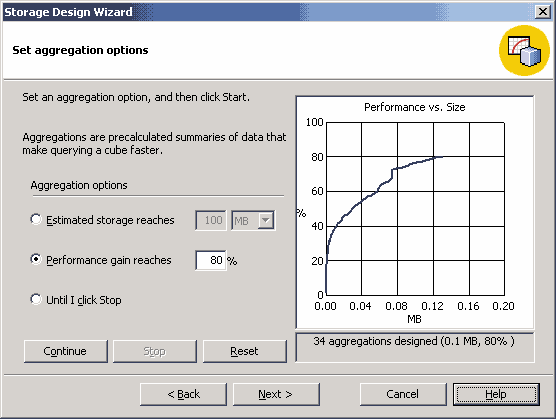Screen dimensions: 556x419
Task: Close the Storage Design Wizard window
Action: (x=543, y=12)
